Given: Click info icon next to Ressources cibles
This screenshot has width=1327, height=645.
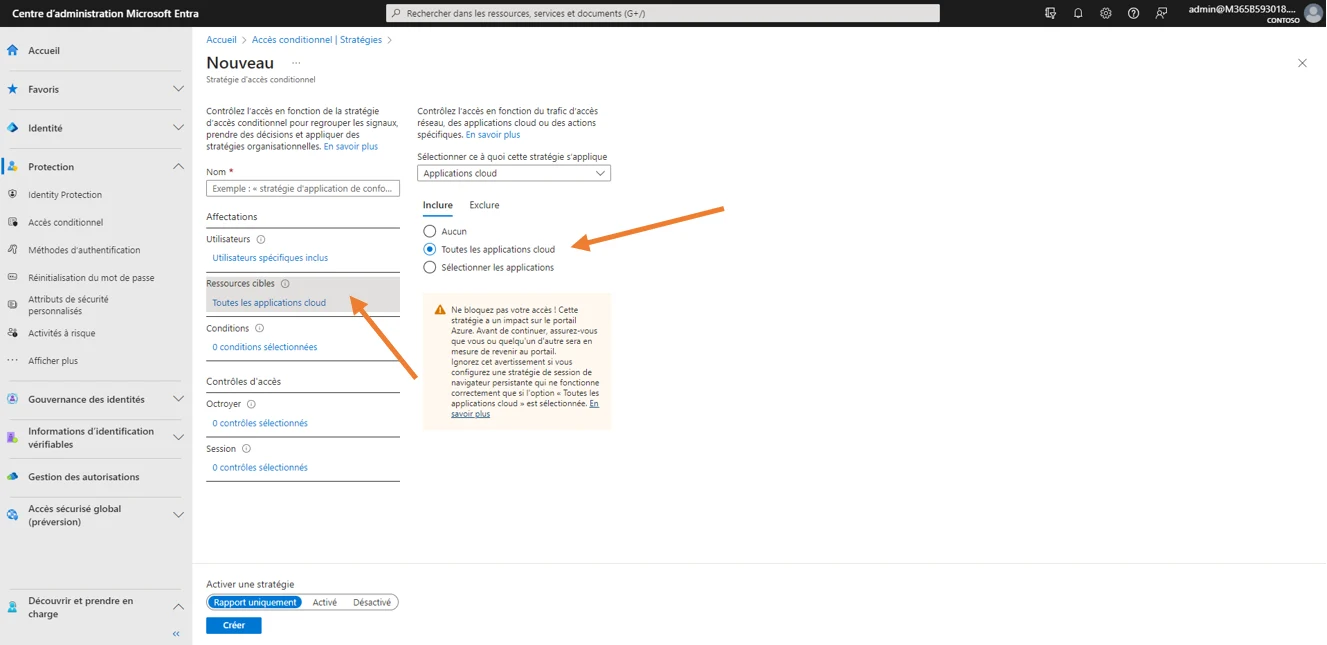Looking at the screenshot, I should [x=285, y=284].
